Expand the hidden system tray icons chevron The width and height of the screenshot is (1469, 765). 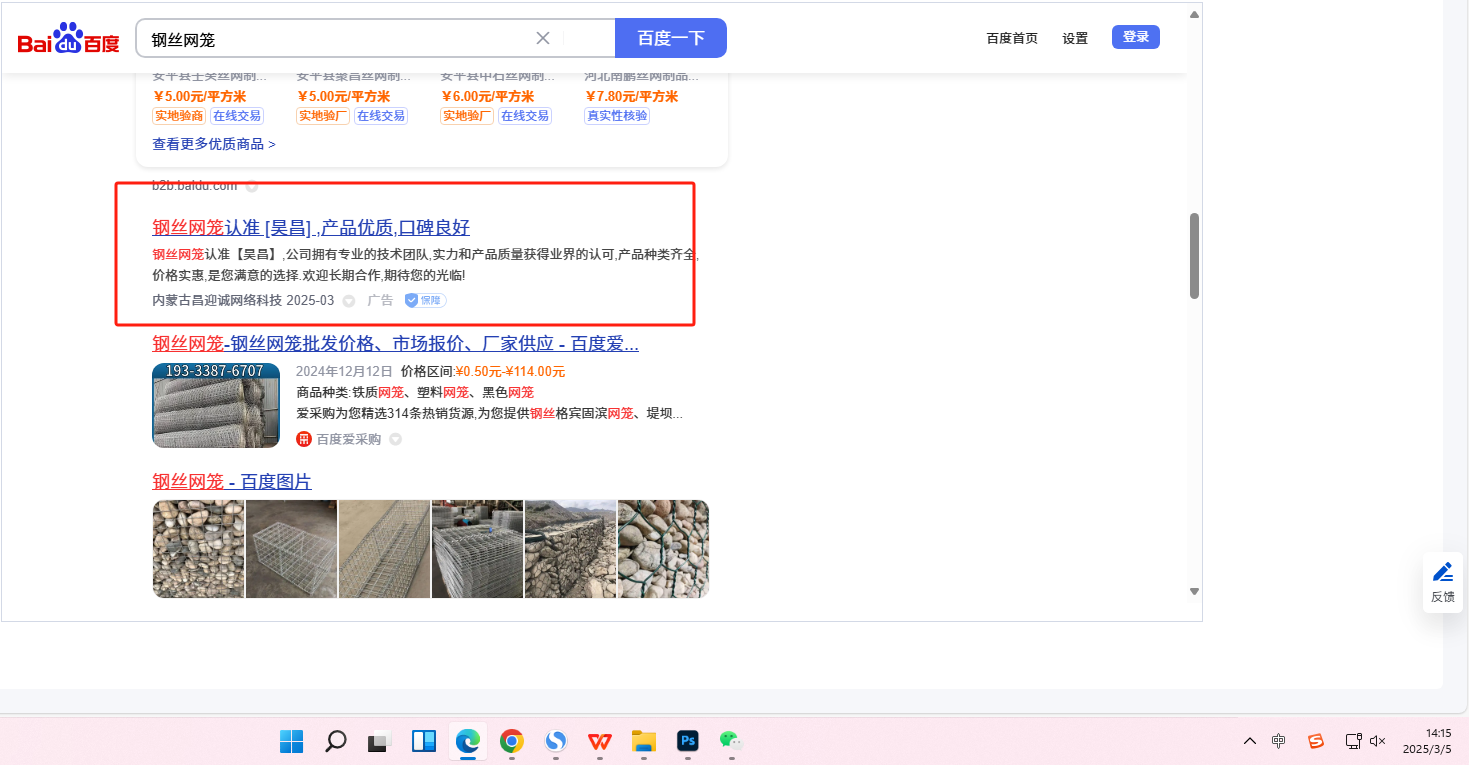coord(1249,741)
